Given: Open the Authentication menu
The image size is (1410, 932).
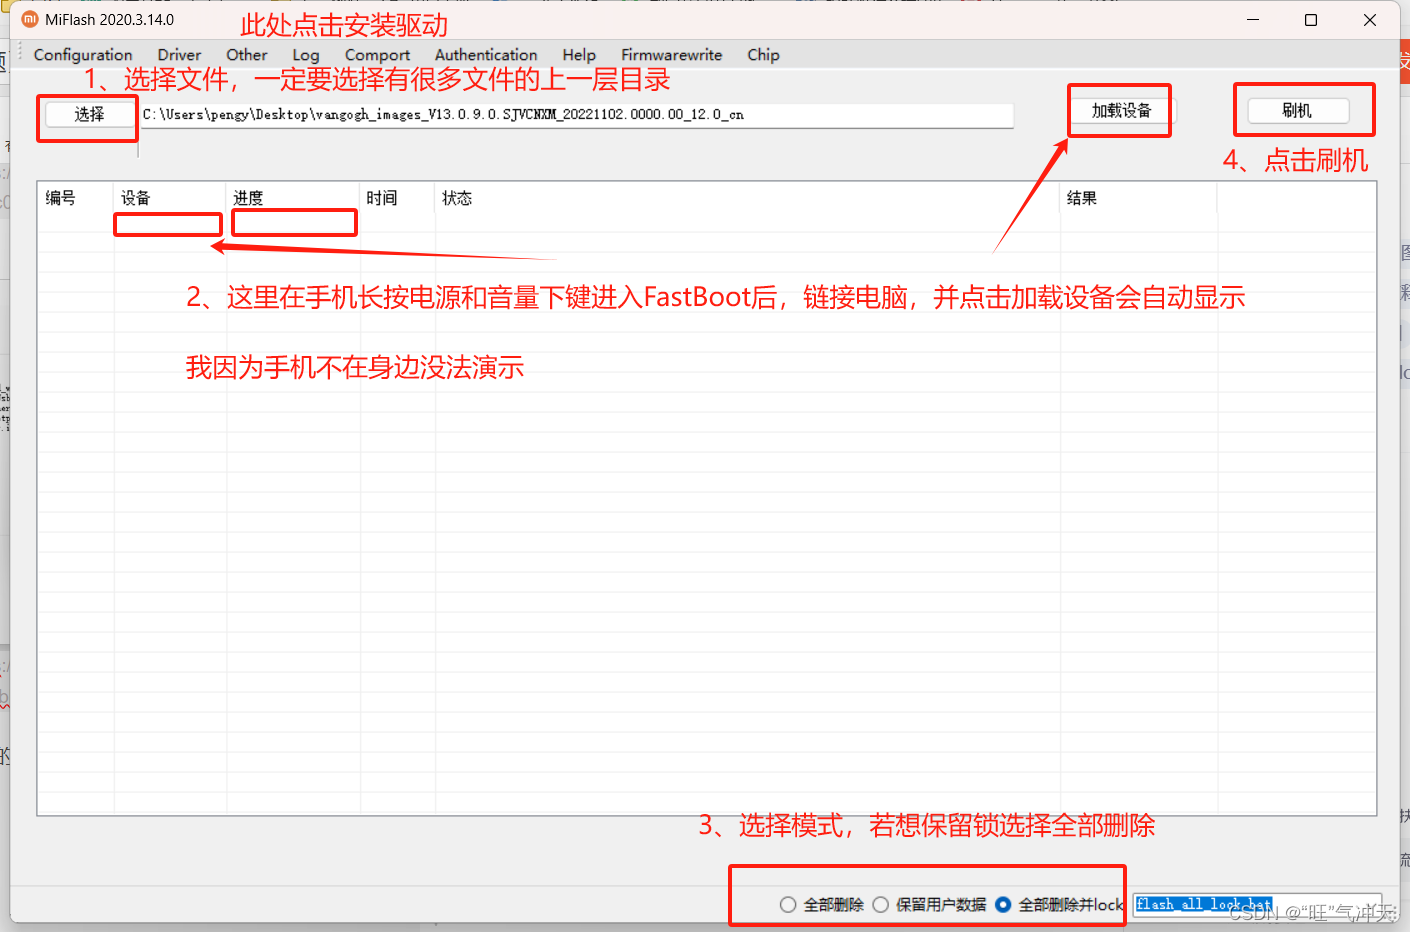Looking at the screenshot, I should click(x=486, y=55).
